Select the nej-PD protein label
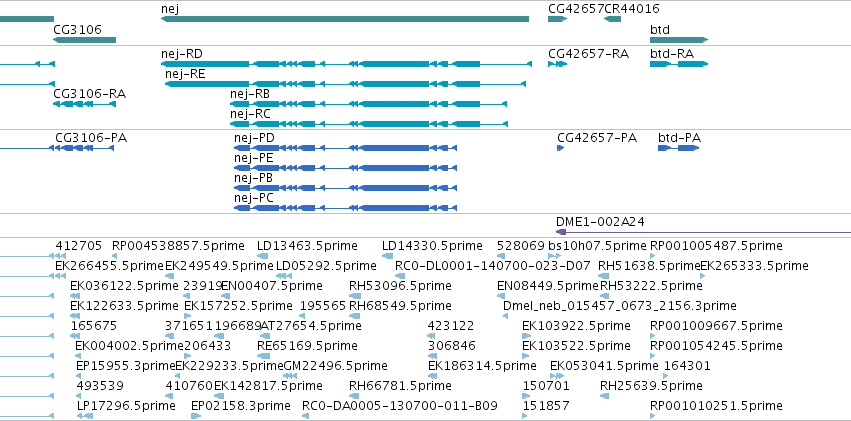 [x=255, y=138]
